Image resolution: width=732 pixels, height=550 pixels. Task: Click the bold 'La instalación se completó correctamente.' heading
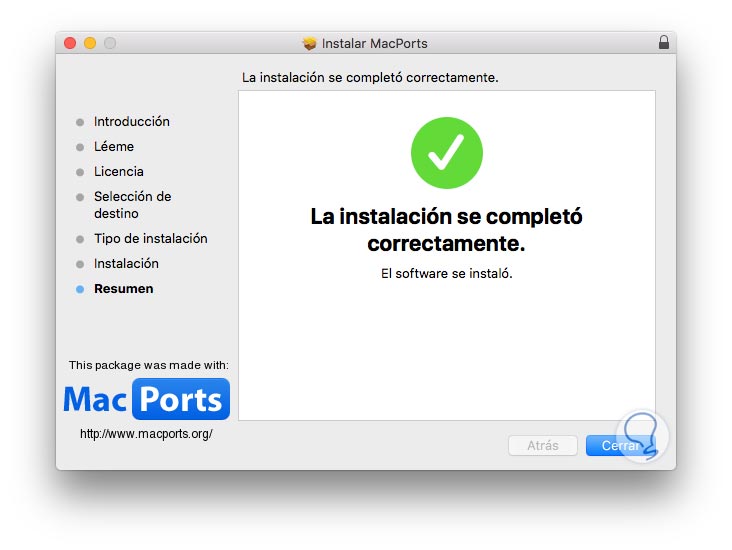pos(446,230)
